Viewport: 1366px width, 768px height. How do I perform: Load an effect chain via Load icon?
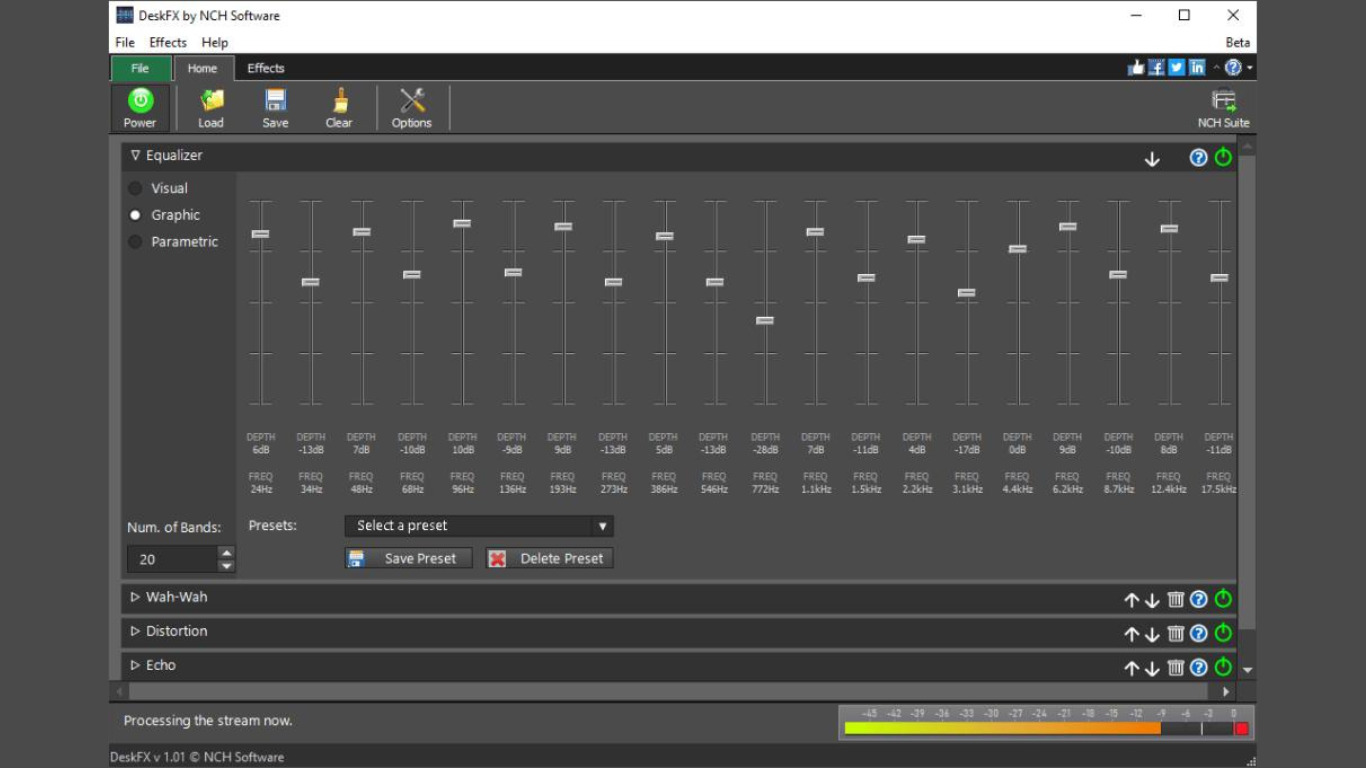(211, 108)
